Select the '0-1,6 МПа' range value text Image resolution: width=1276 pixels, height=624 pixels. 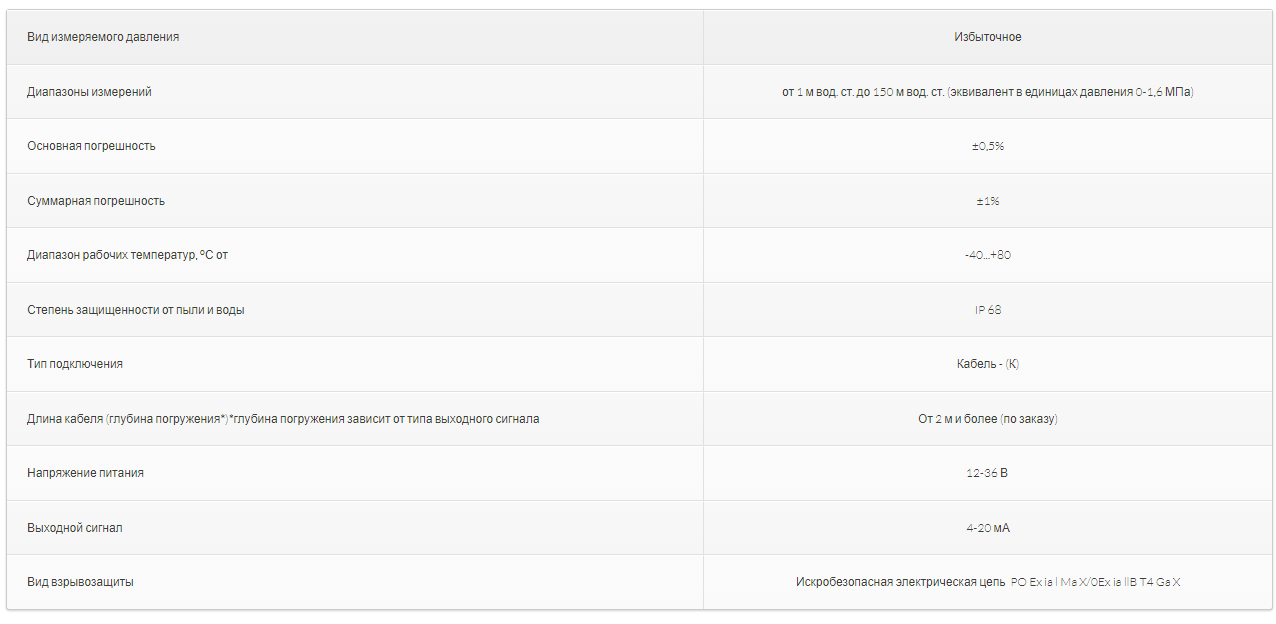pos(1163,92)
